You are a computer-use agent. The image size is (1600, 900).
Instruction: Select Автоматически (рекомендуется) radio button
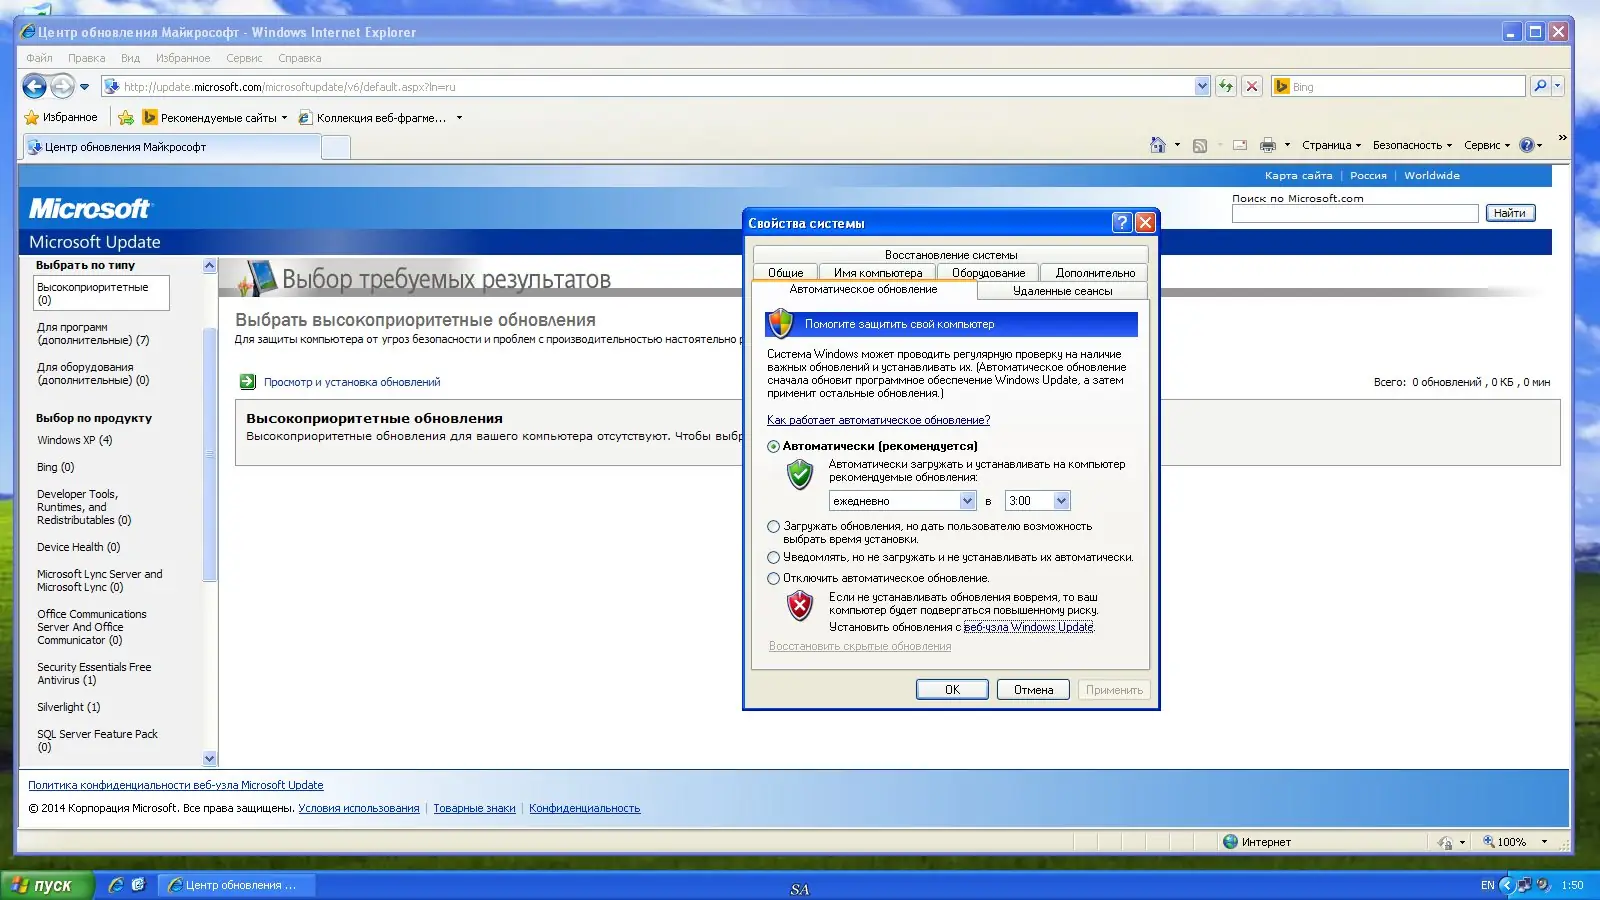773,446
